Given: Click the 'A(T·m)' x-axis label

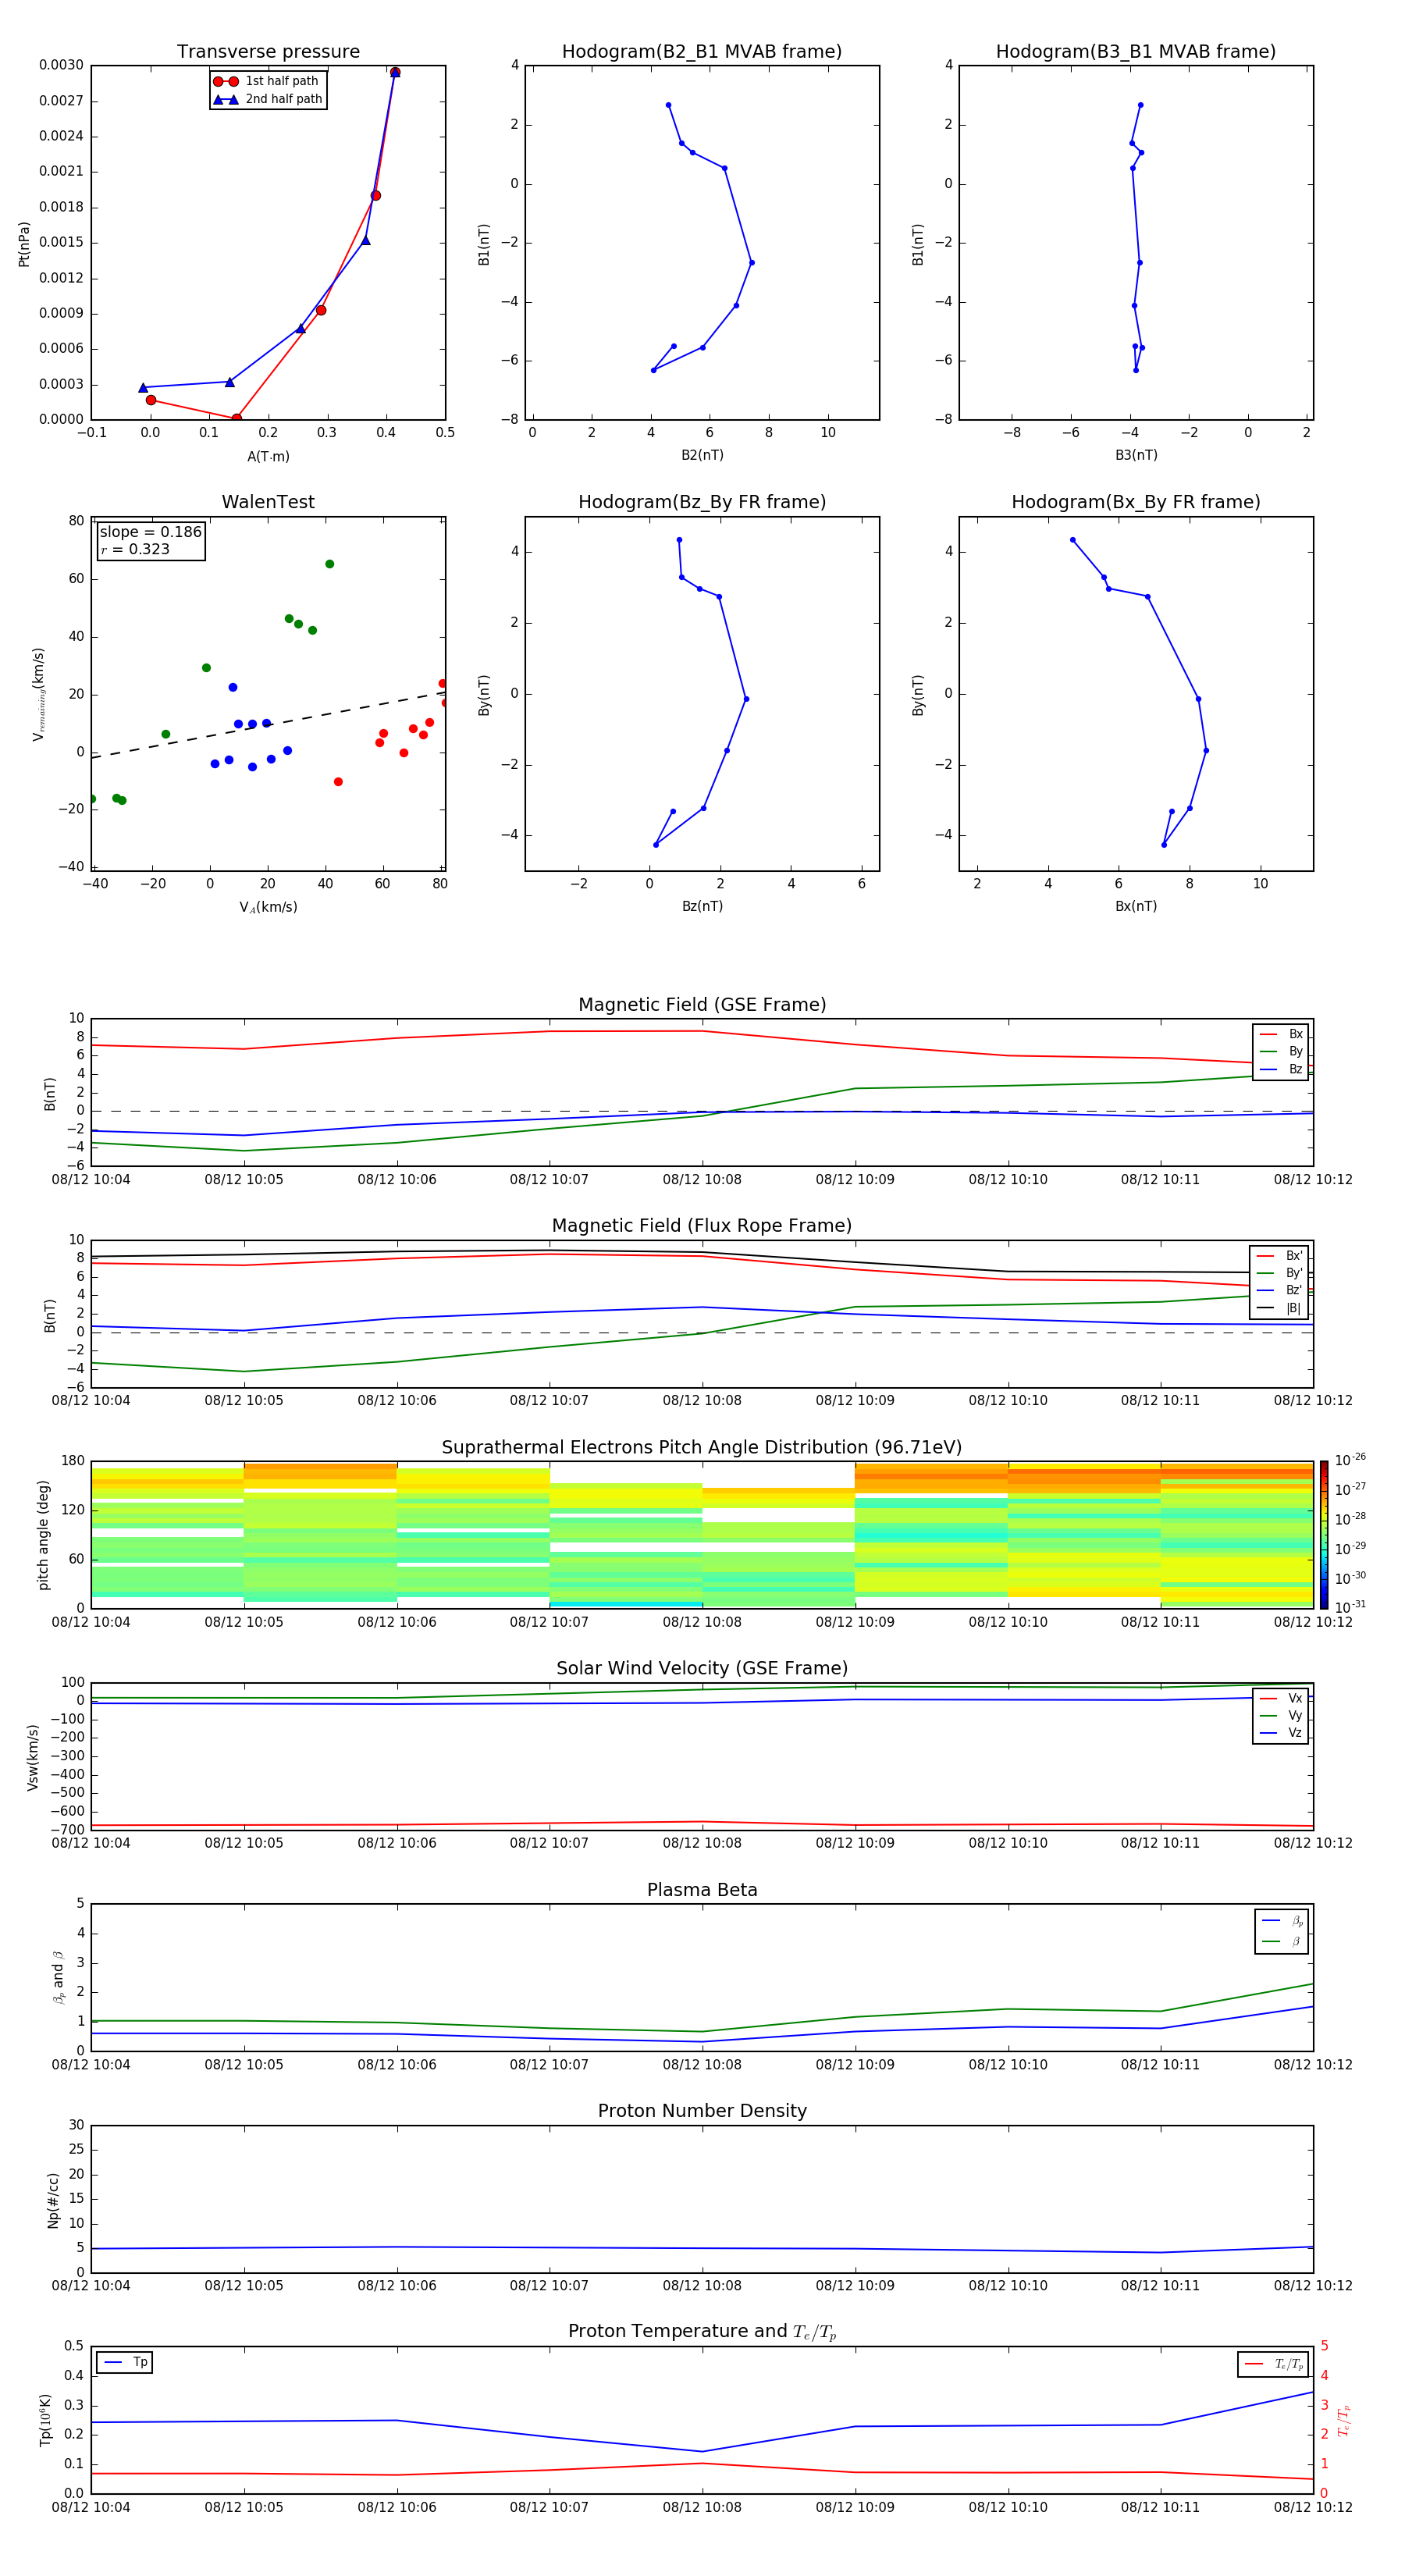Looking at the screenshot, I should [268, 456].
